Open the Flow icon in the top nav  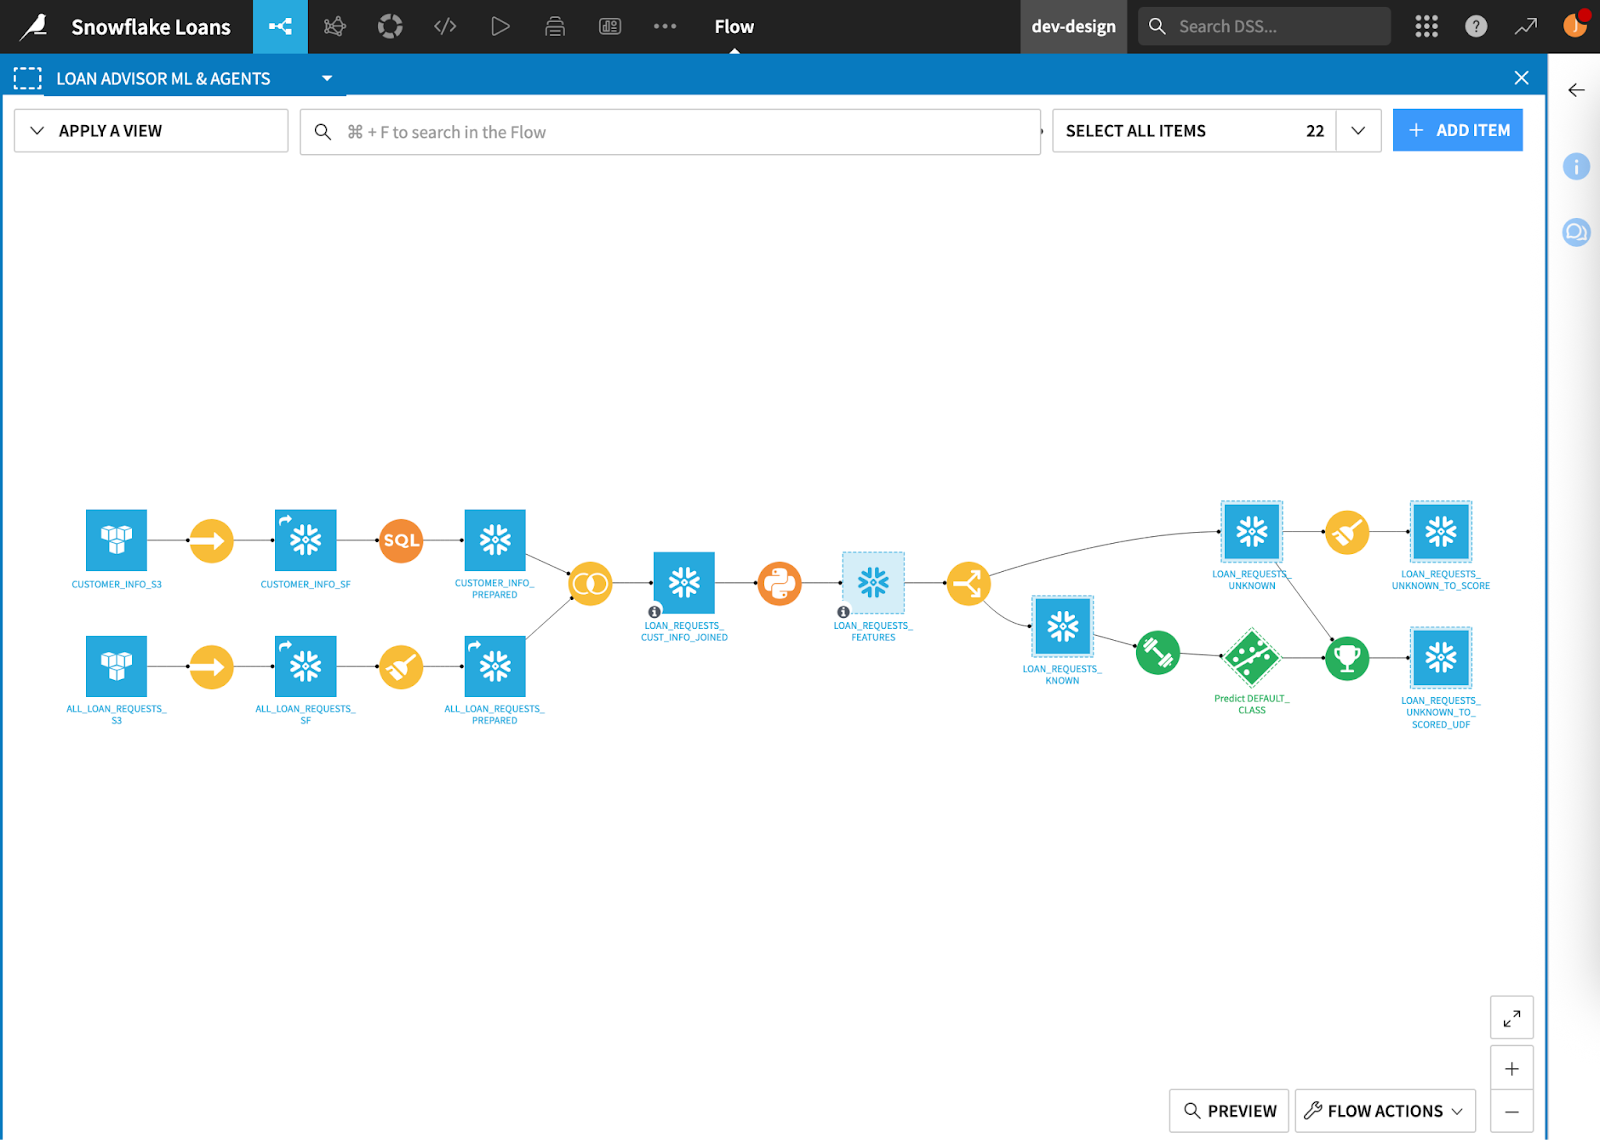pyautogui.click(x=280, y=27)
